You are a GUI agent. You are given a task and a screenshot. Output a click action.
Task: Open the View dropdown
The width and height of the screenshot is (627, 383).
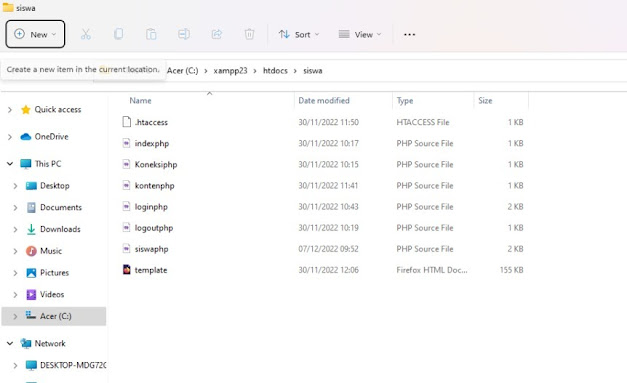pos(360,34)
